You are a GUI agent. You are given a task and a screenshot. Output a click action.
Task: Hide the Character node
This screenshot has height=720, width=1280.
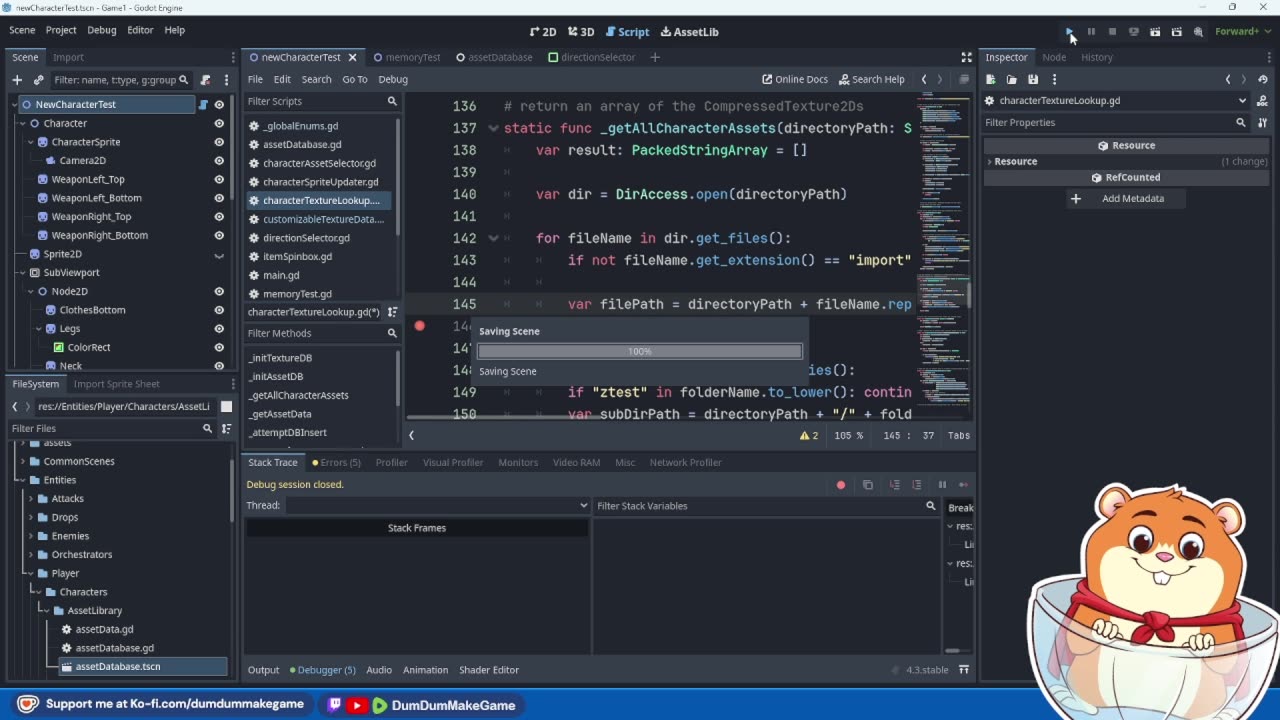(x=219, y=123)
